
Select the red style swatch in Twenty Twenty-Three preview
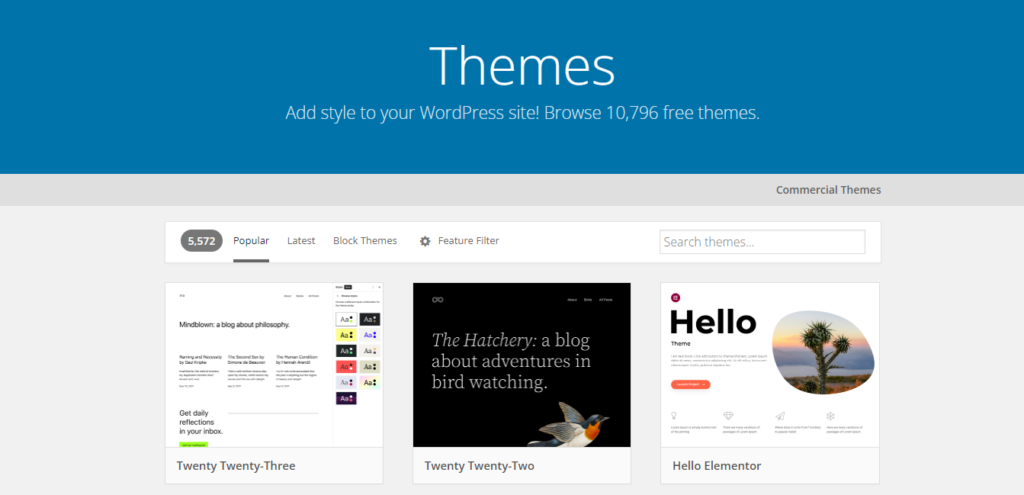click(x=345, y=367)
